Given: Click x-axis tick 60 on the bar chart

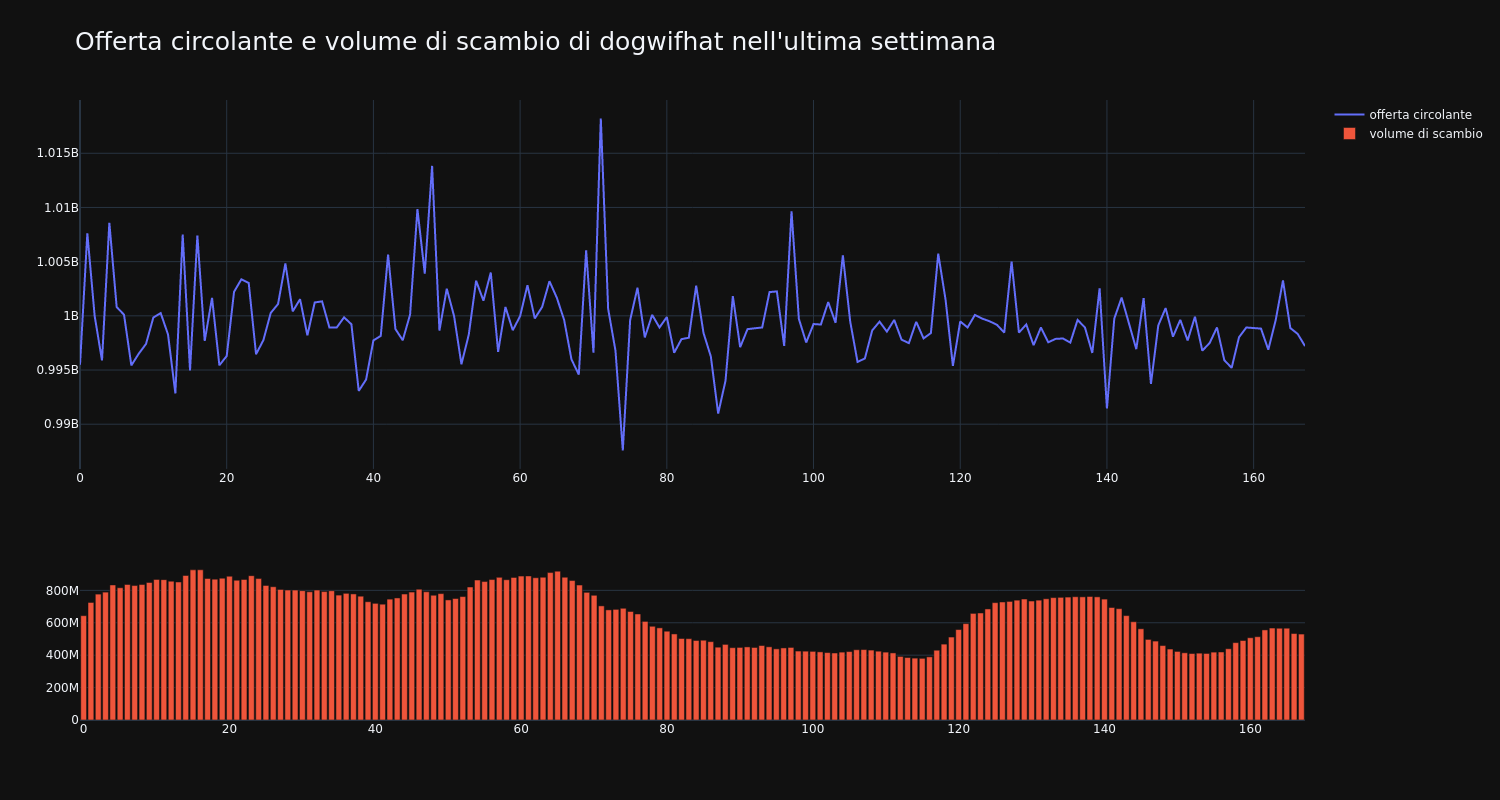Looking at the screenshot, I should [521, 729].
